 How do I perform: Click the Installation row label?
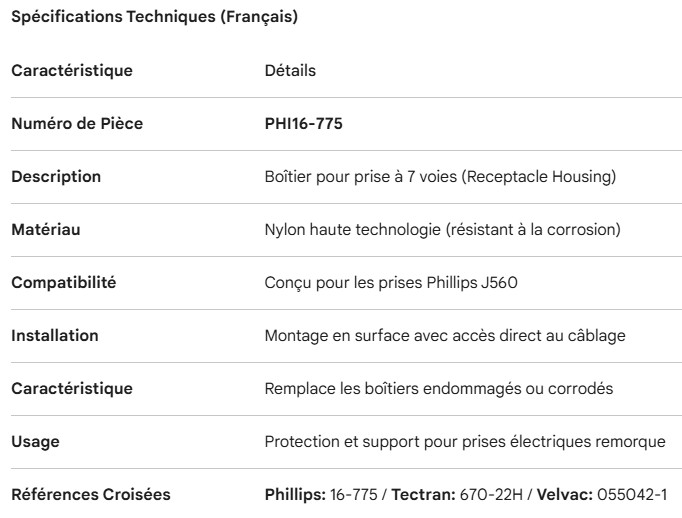55,336
